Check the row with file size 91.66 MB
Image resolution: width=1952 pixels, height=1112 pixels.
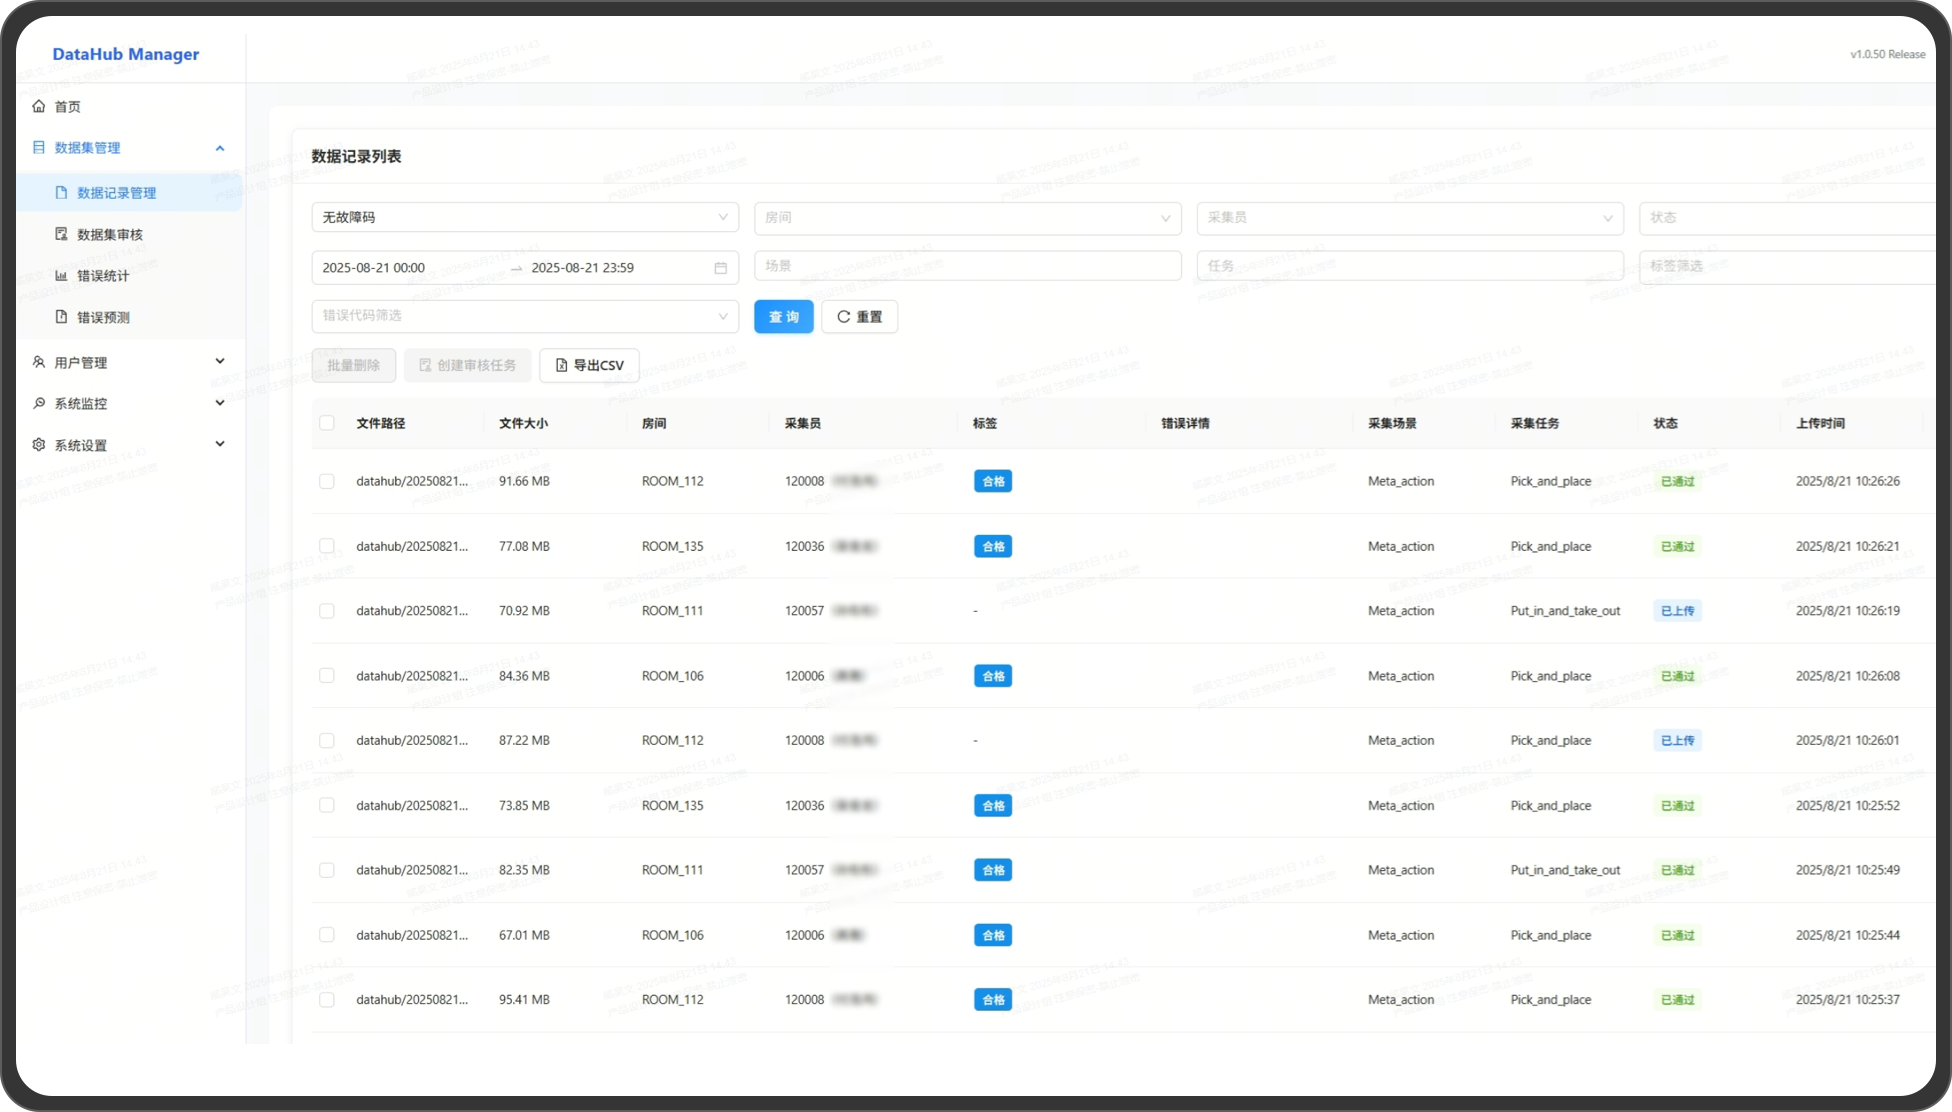point(327,481)
